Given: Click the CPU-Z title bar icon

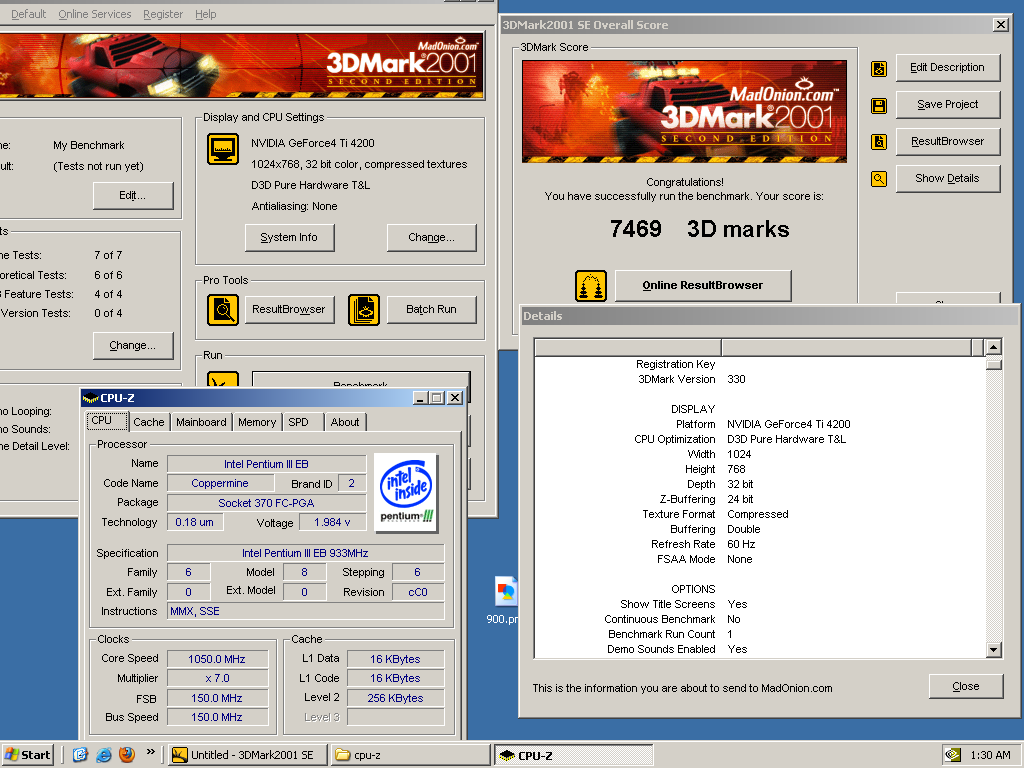Looking at the screenshot, I should click(90, 398).
